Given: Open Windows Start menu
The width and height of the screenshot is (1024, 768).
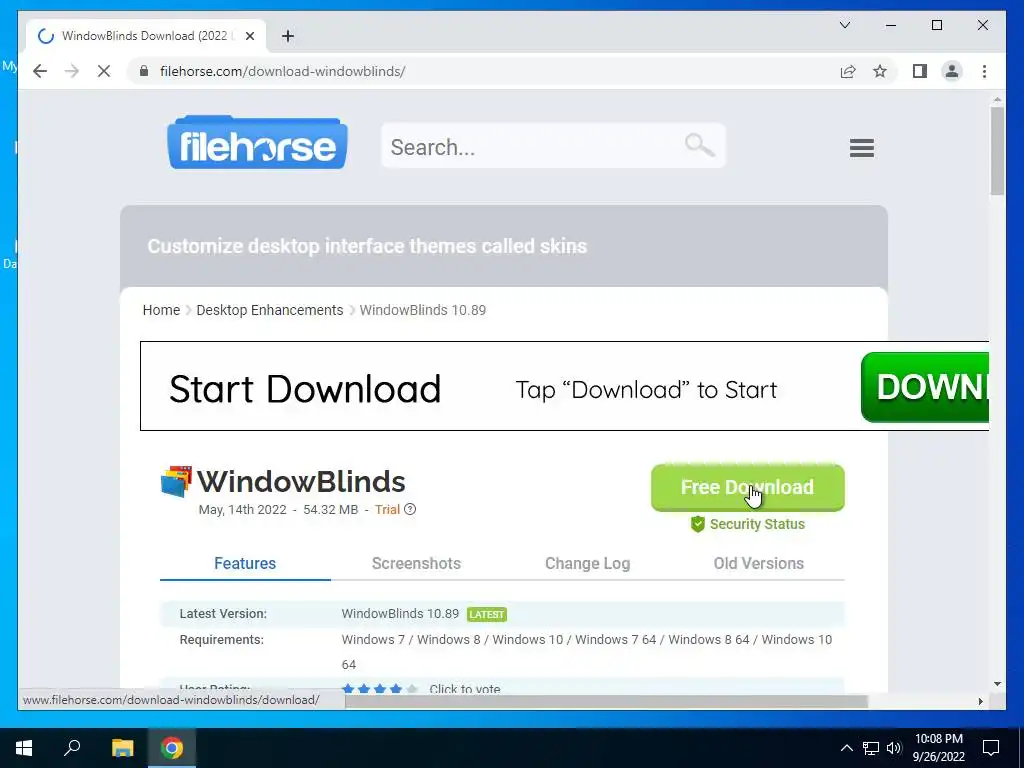Looking at the screenshot, I should pos(24,748).
